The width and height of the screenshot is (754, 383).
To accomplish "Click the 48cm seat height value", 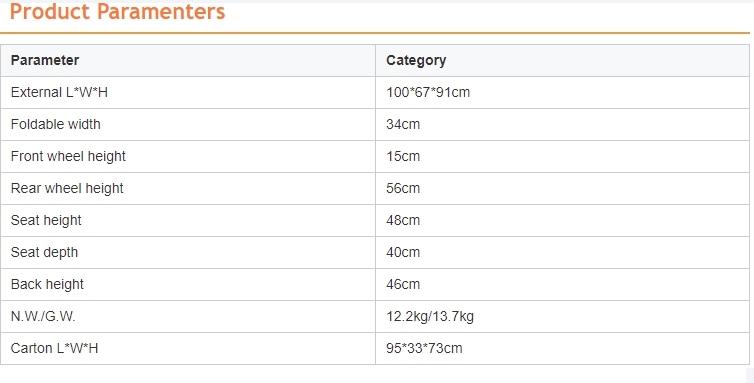I will click(403, 220).
